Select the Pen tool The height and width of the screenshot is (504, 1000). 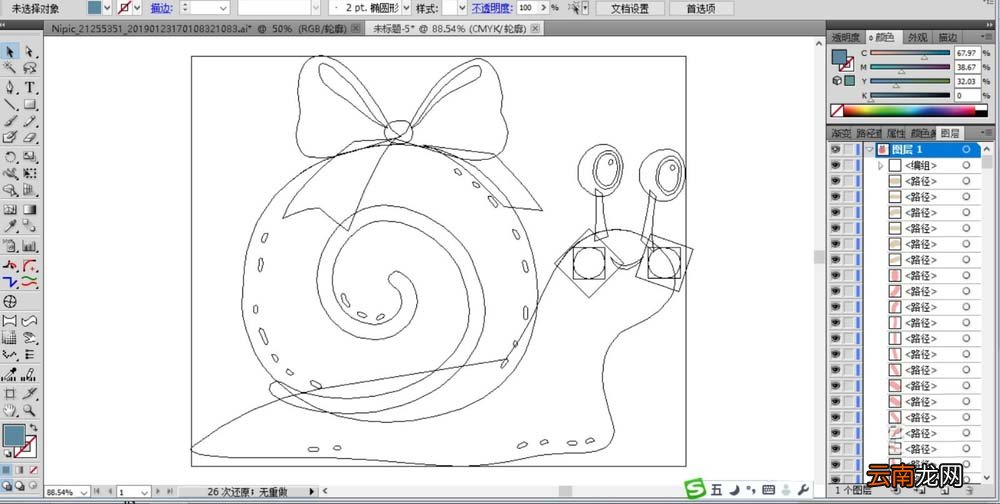[x=10, y=87]
